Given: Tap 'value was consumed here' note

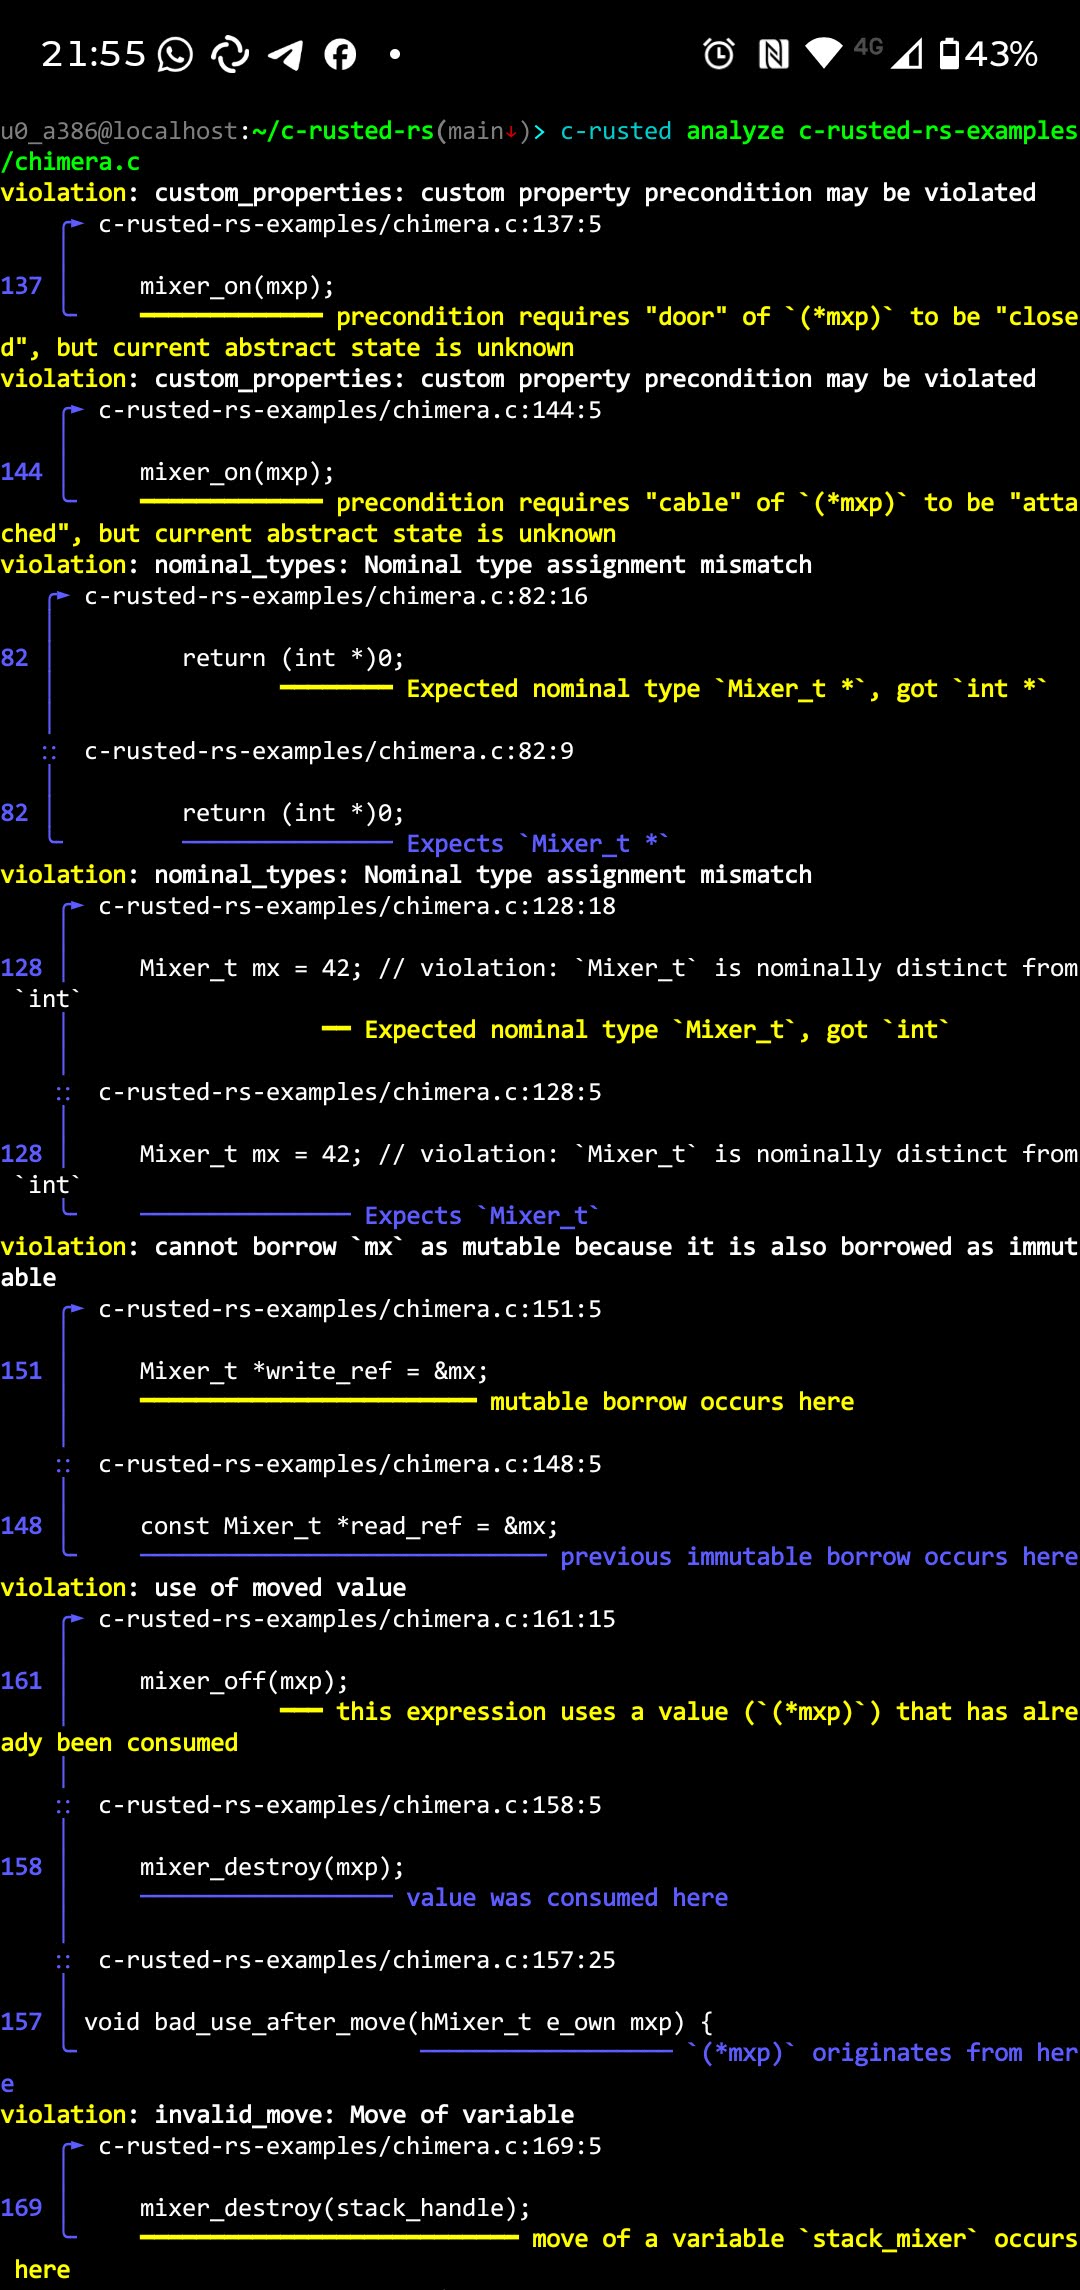Looking at the screenshot, I should tap(567, 1898).
